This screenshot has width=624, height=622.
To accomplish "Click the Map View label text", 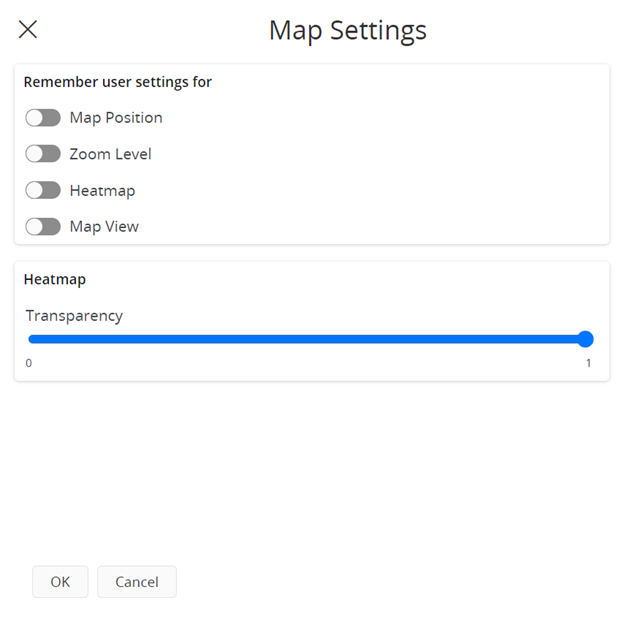I will pyautogui.click(x=104, y=227).
